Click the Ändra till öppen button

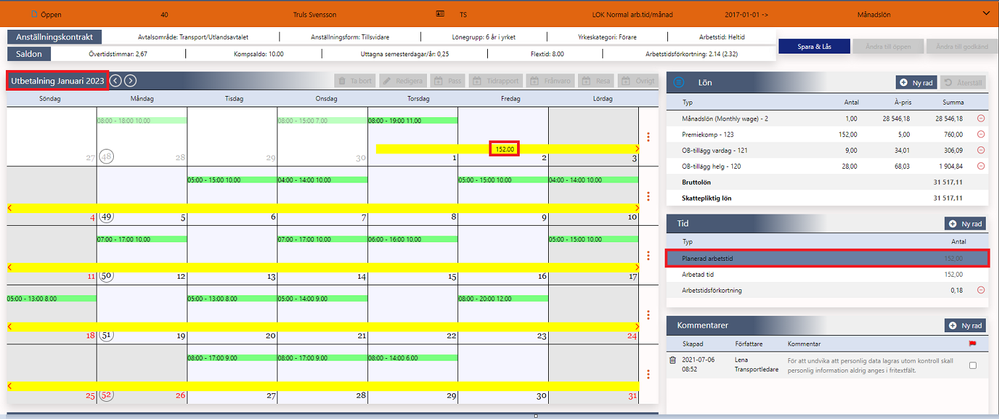coord(889,46)
